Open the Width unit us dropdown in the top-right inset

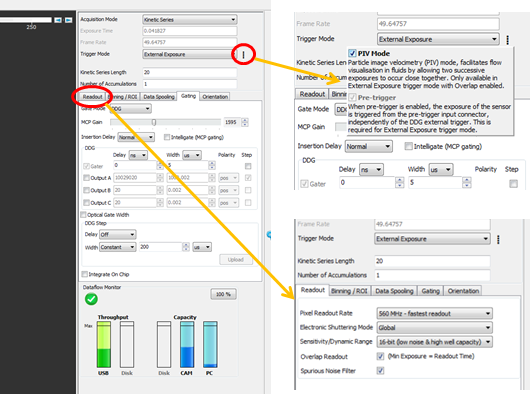click(441, 170)
